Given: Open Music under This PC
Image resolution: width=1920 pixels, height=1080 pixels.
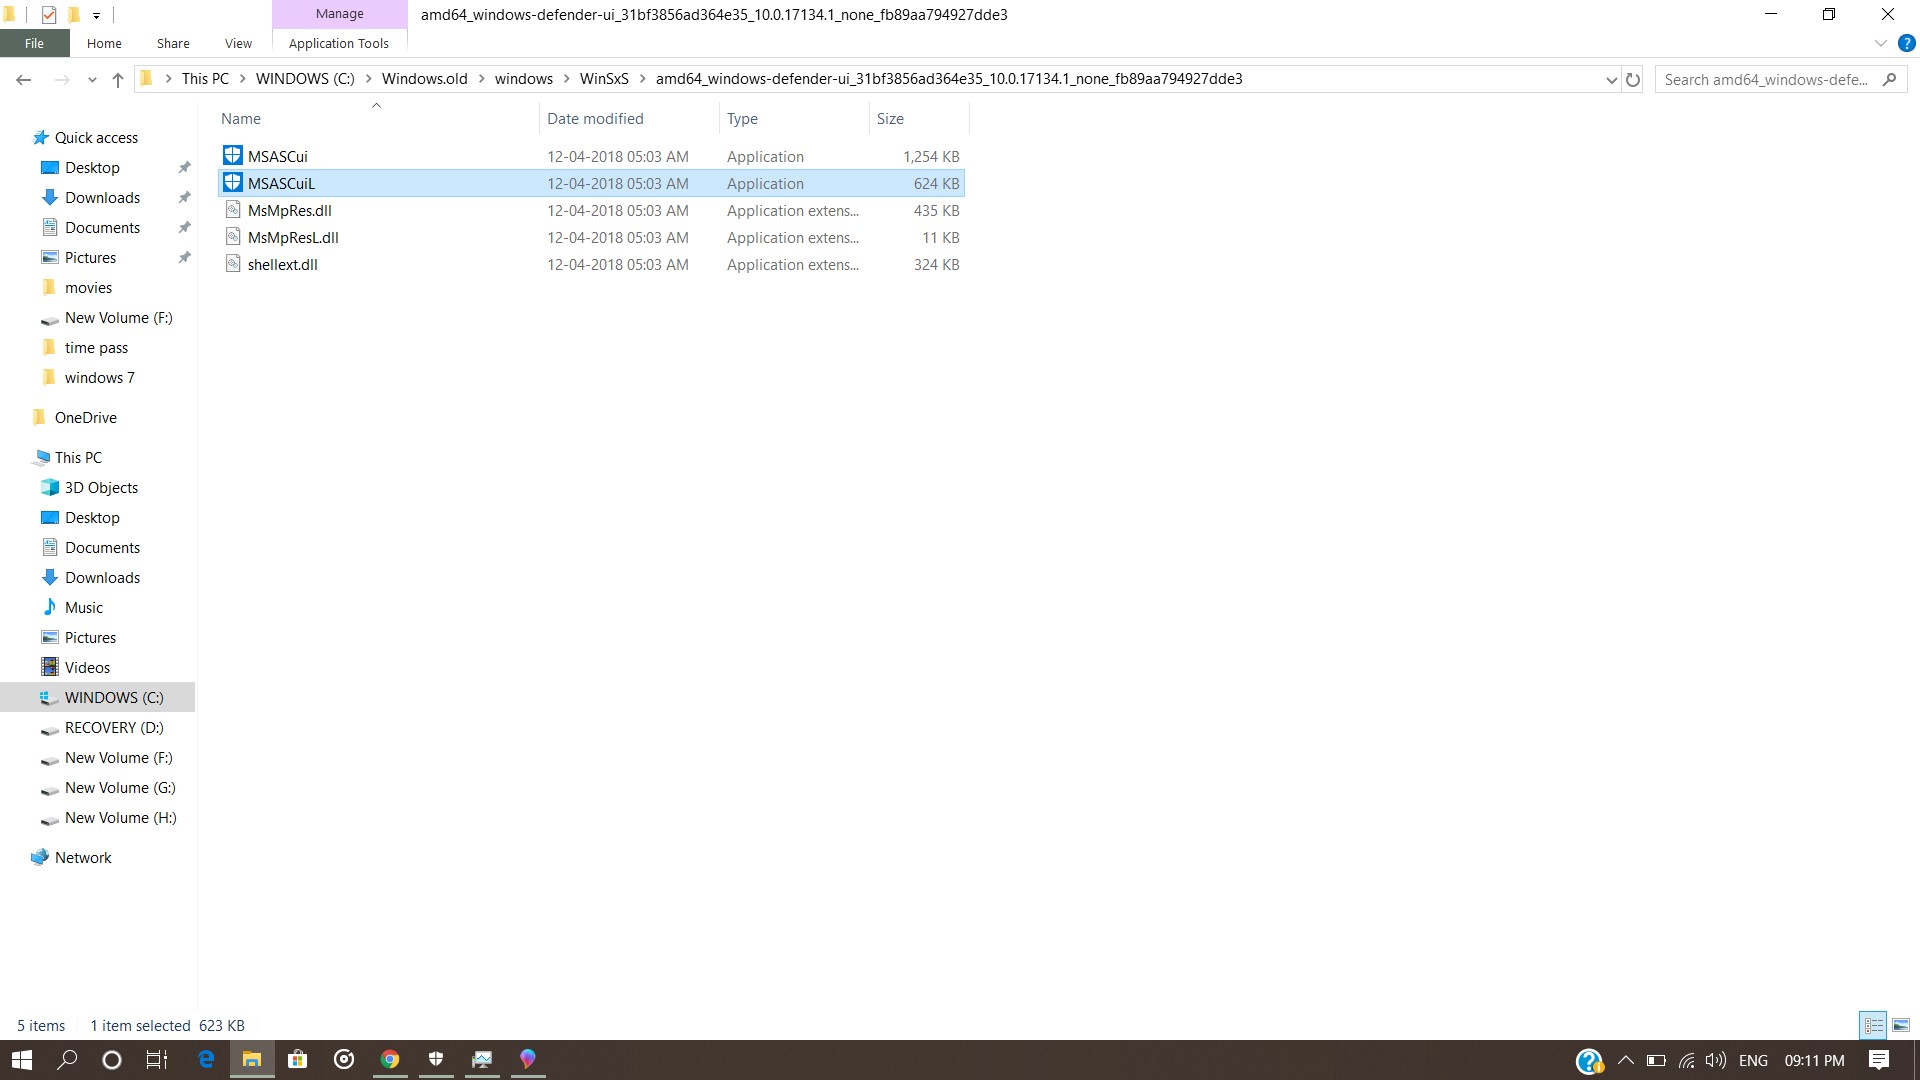Looking at the screenshot, I should click(x=84, y=608).
